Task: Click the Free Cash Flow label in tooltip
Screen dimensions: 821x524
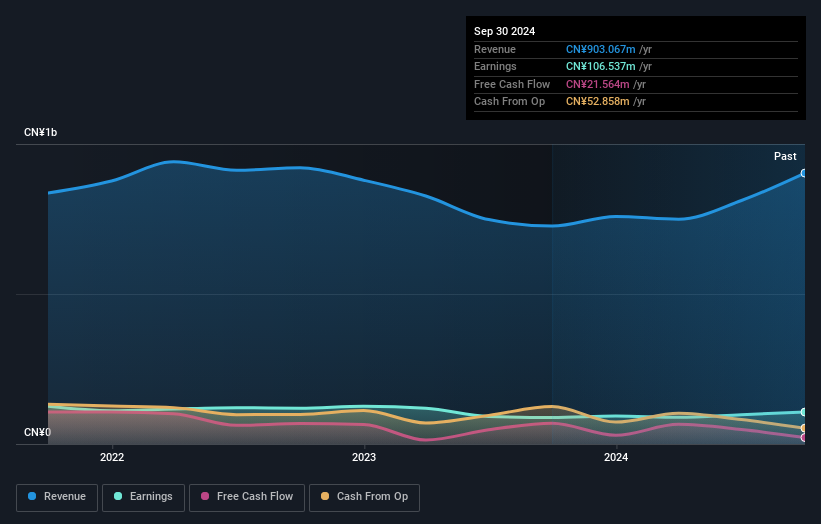Action: point(512,84)
